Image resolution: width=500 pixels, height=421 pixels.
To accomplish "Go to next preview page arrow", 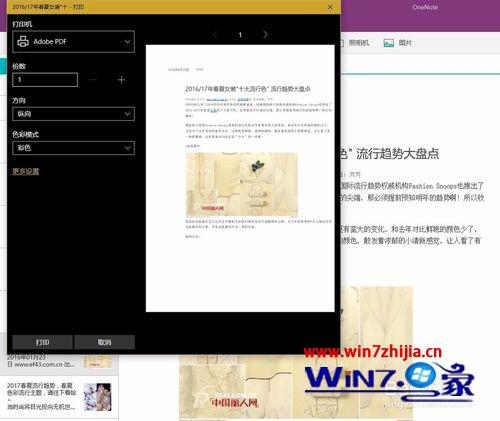I will (265, 34).
